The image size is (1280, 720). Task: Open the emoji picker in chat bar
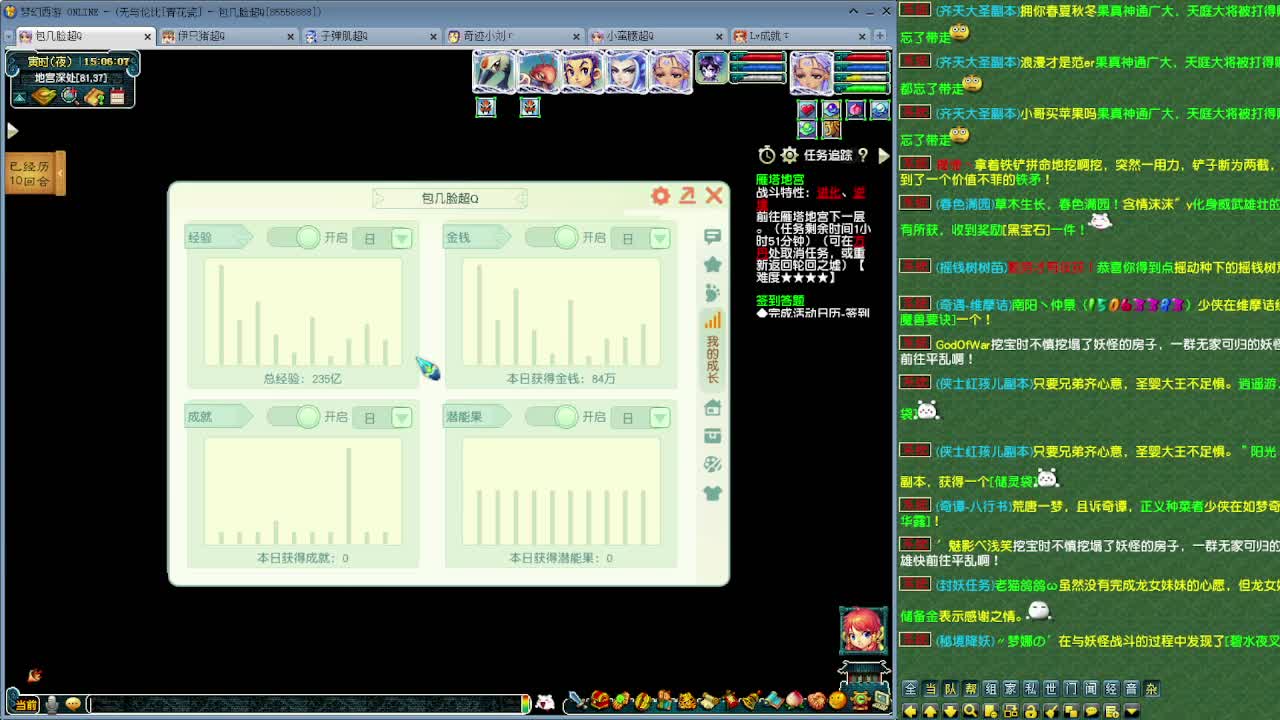(74, 705)
